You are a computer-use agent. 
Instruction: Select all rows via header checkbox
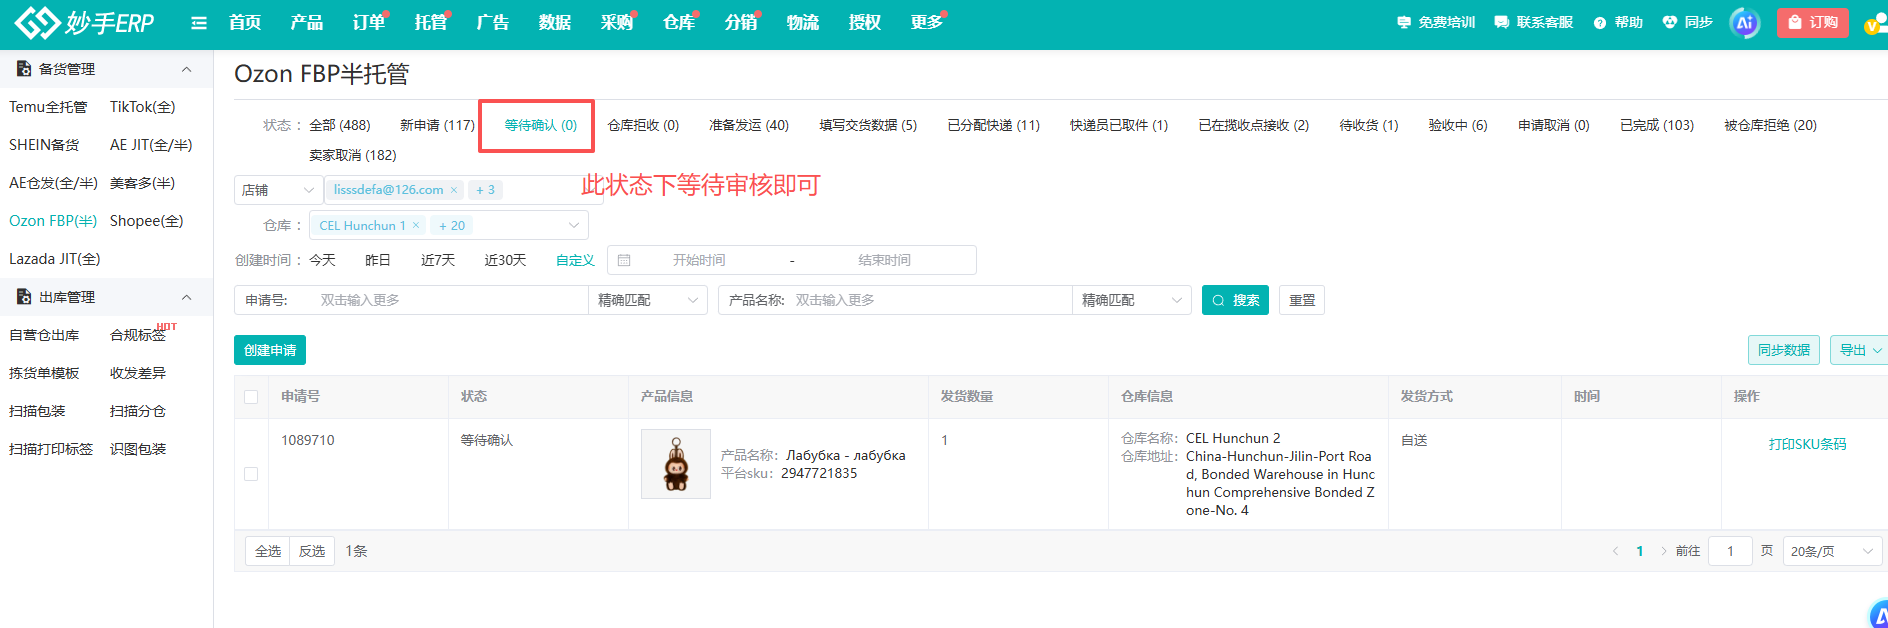(251, 397)
